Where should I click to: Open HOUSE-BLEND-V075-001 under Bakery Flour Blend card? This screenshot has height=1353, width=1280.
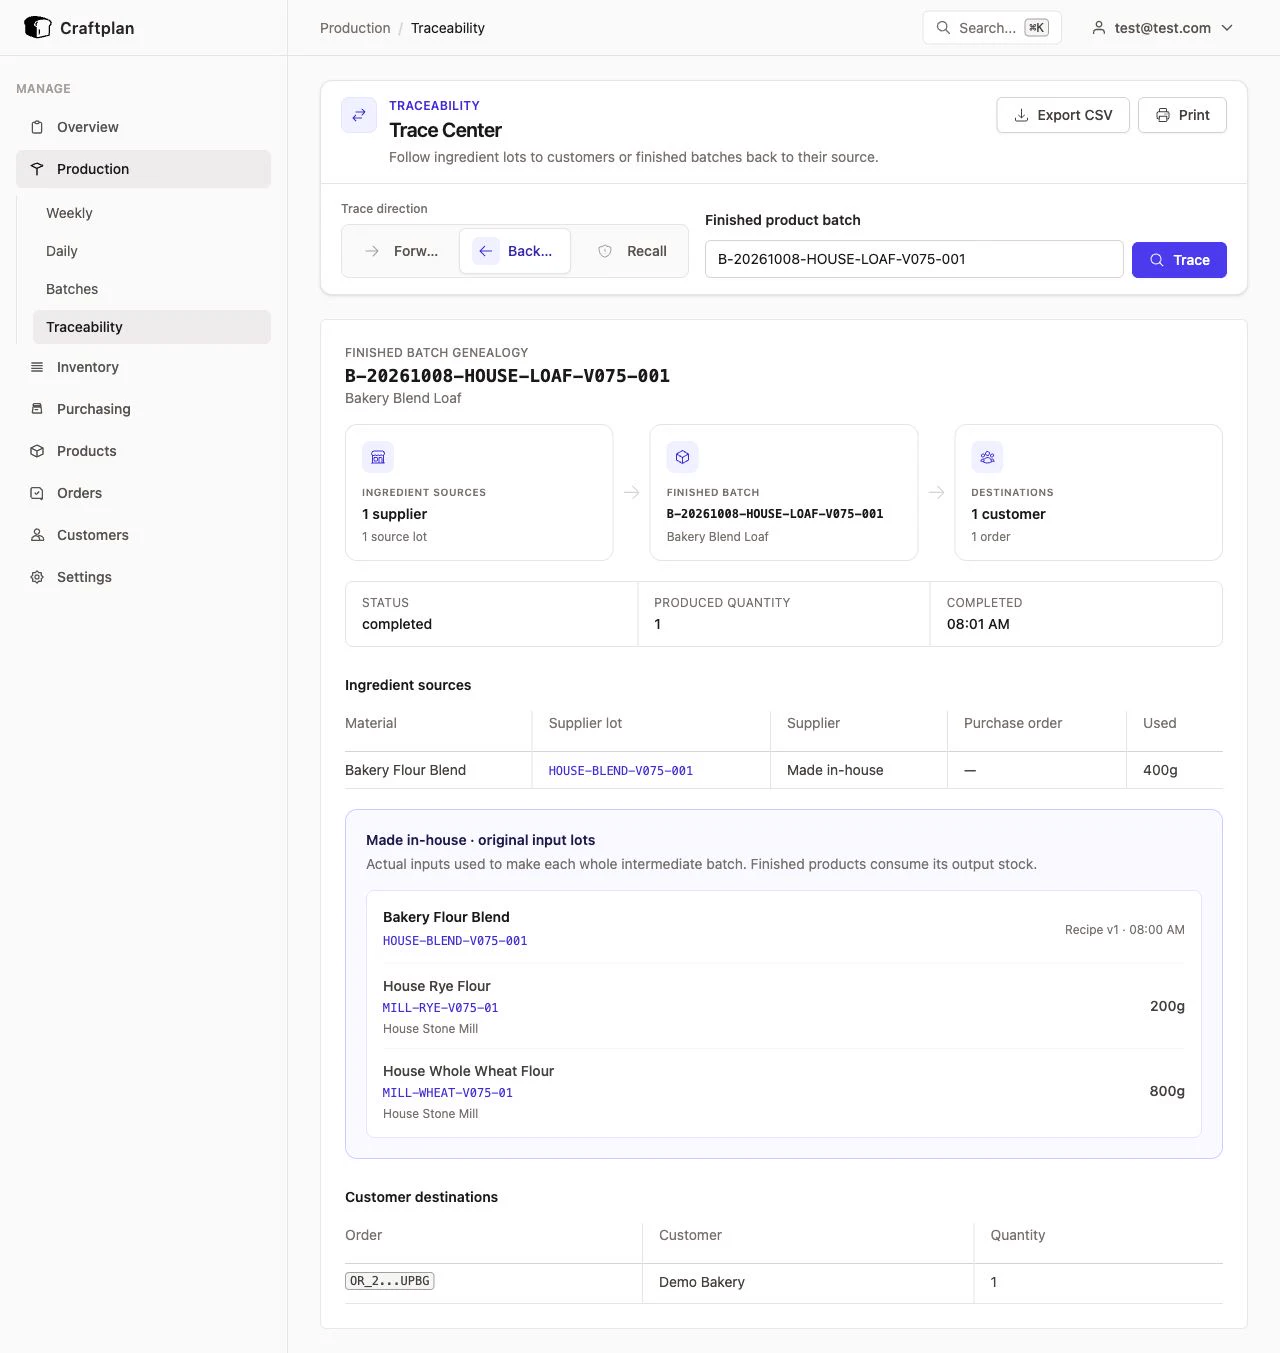coord(455,941)
